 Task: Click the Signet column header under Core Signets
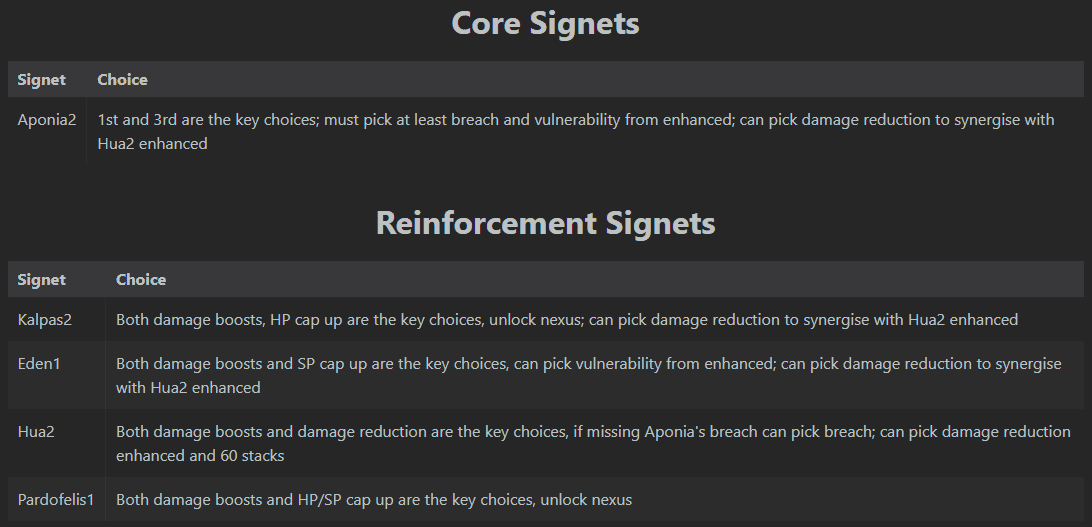[42, 79]
